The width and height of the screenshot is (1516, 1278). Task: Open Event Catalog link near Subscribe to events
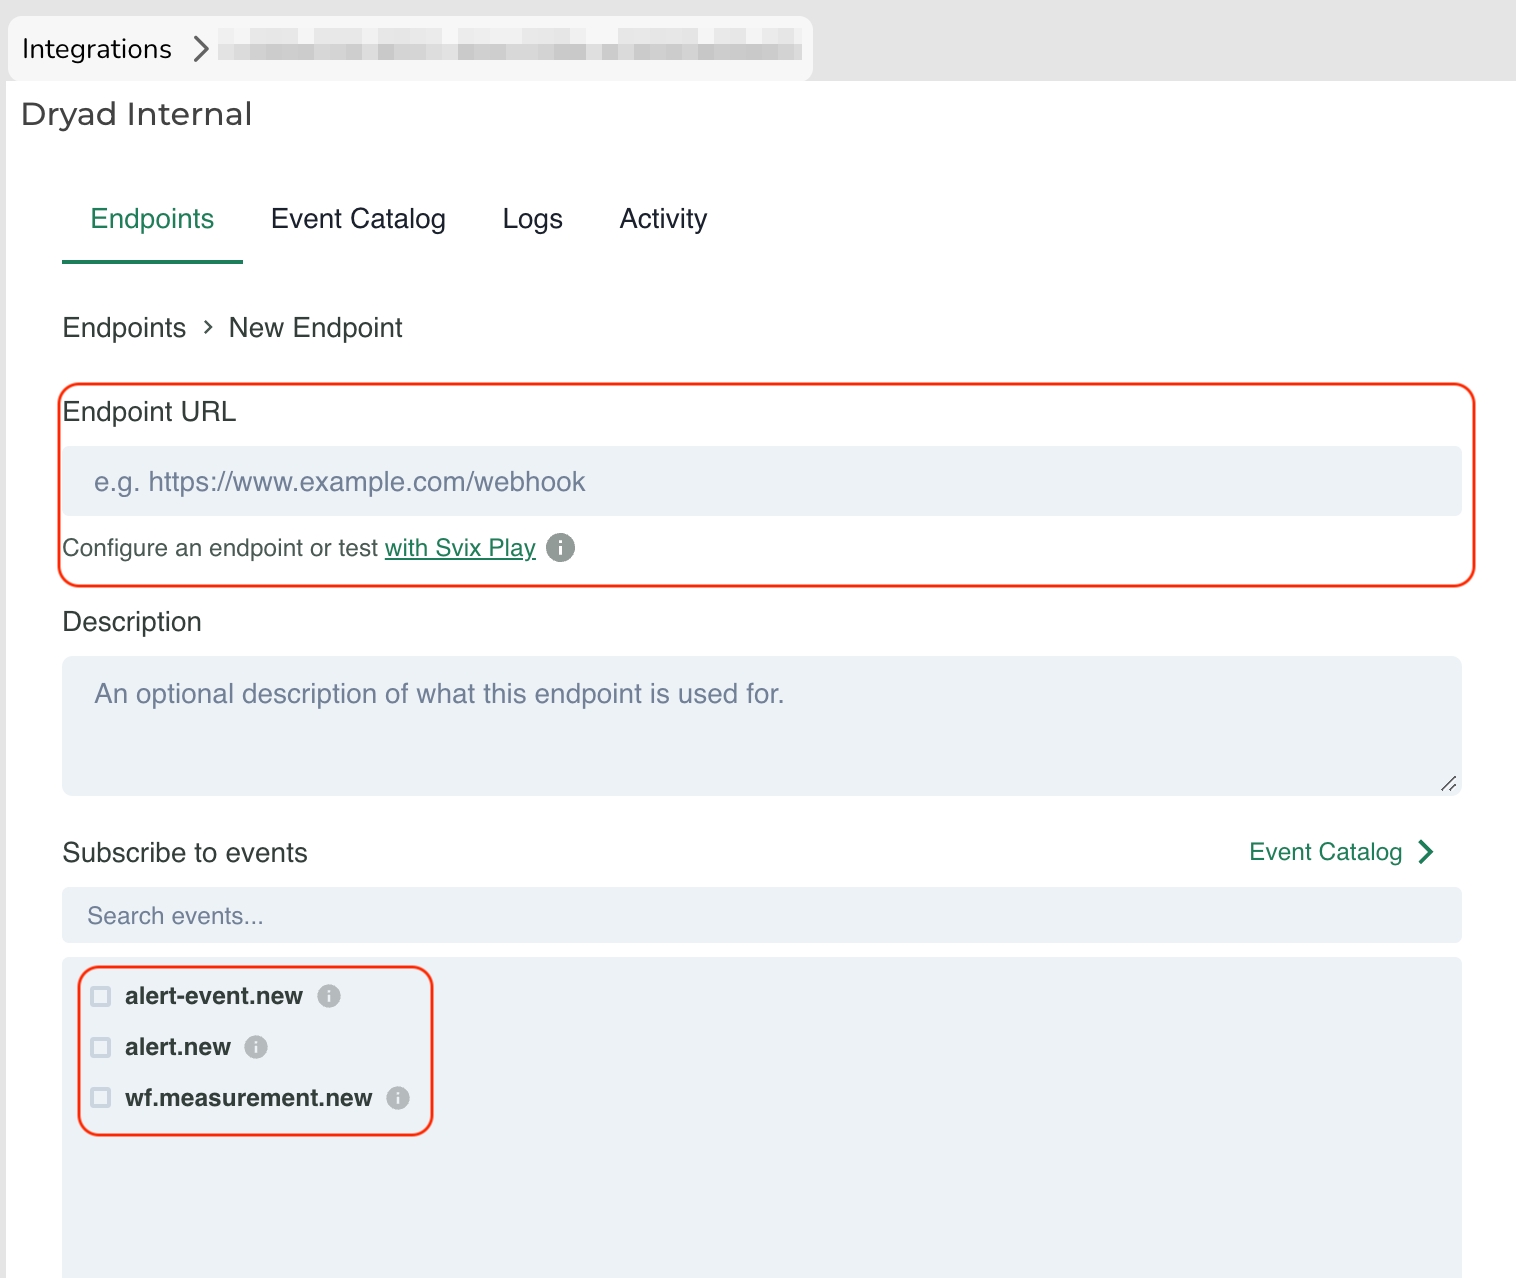pyautogui.click(x=1325, y=852)
